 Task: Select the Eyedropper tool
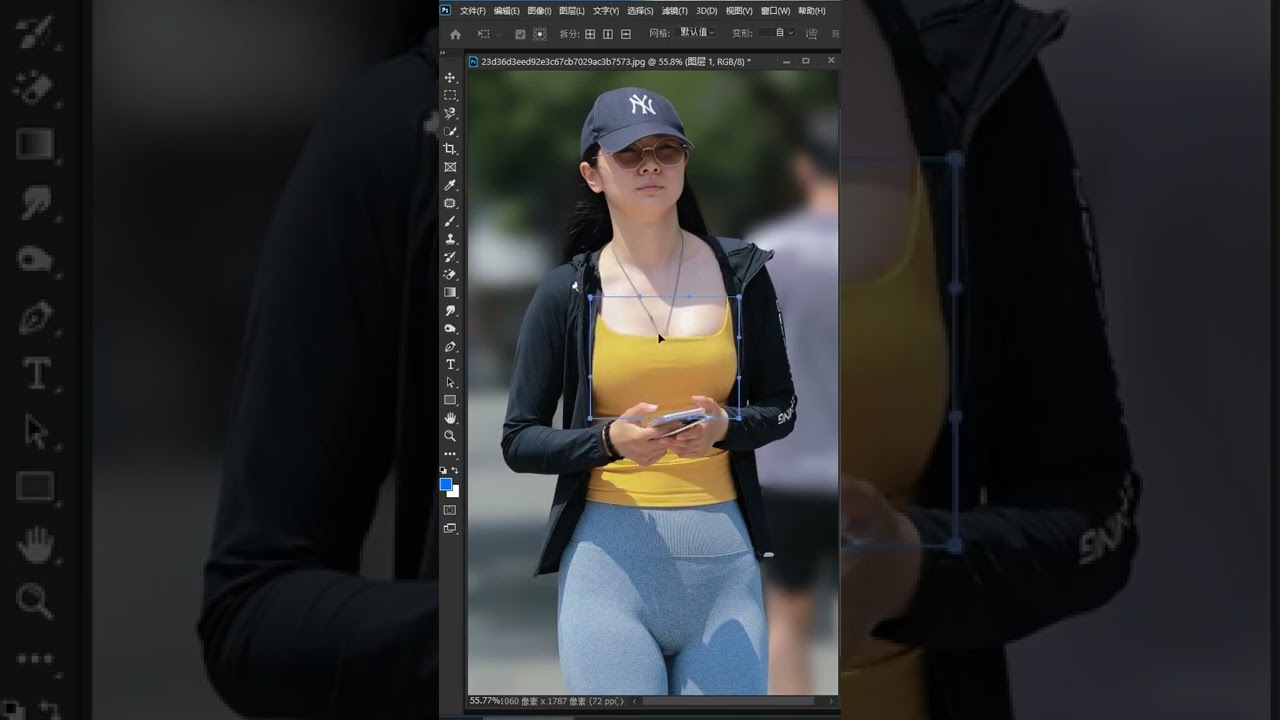(450, 185)
